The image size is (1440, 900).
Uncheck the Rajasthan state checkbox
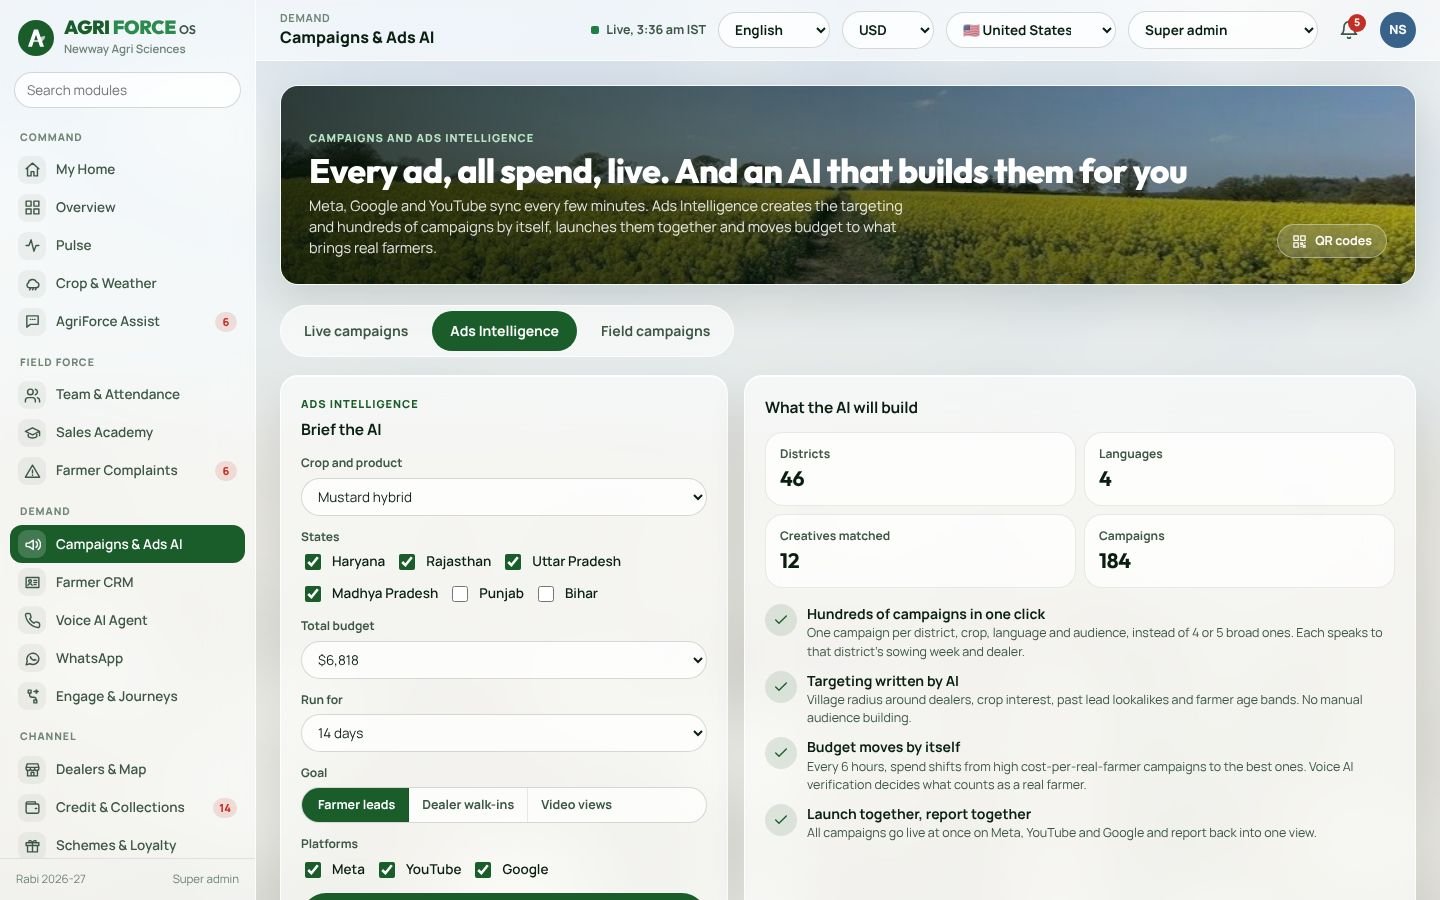[407, 562]
